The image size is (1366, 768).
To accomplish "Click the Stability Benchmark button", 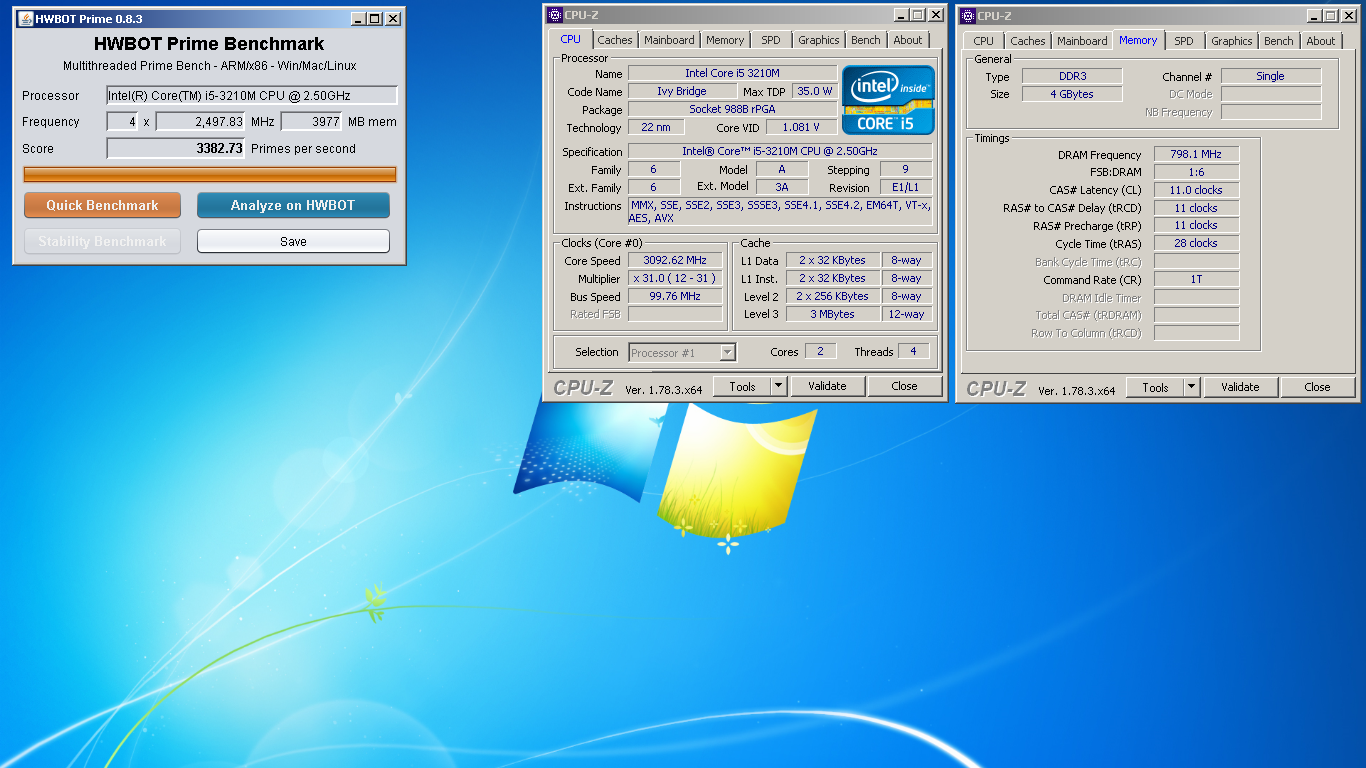I will pyautogui.click(x=102, y=241).
